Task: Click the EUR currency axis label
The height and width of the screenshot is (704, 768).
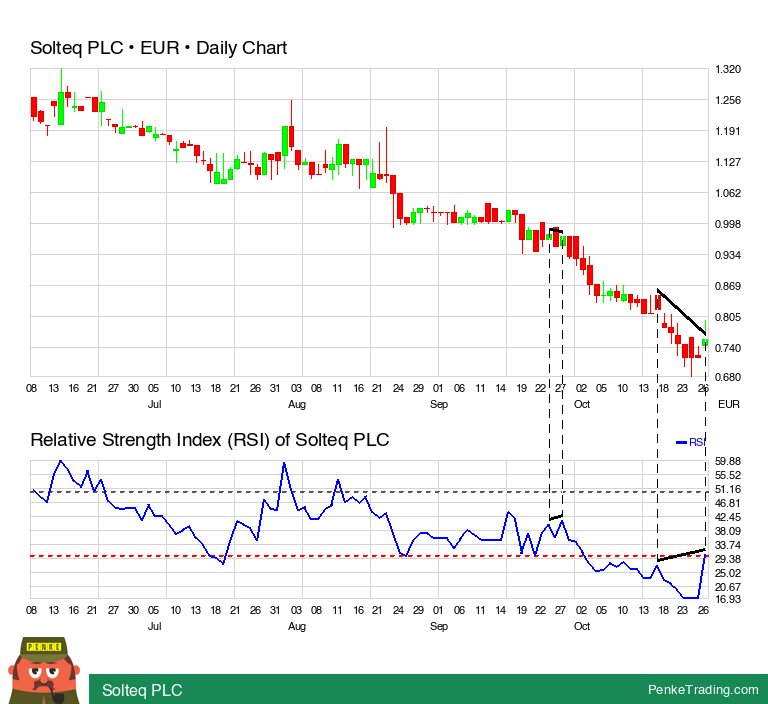Action: click(x=729, y=404)
